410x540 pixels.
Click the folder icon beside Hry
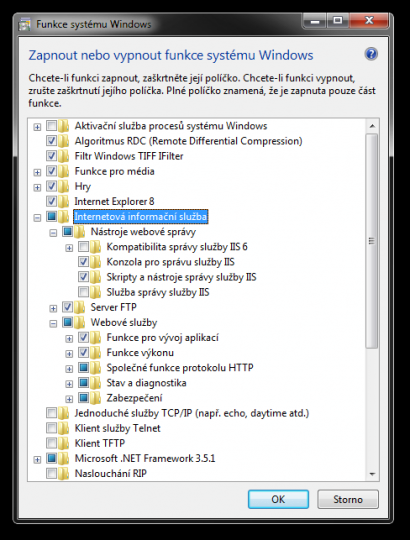tap(63, 186)
